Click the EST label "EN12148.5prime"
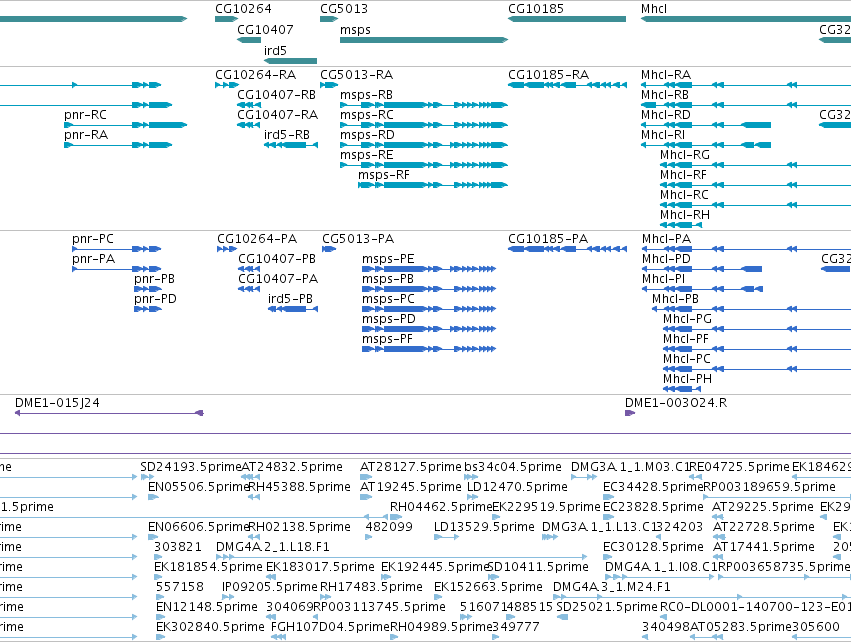The image size is (851, 642). pyautogui.click(x=207, y=607)
